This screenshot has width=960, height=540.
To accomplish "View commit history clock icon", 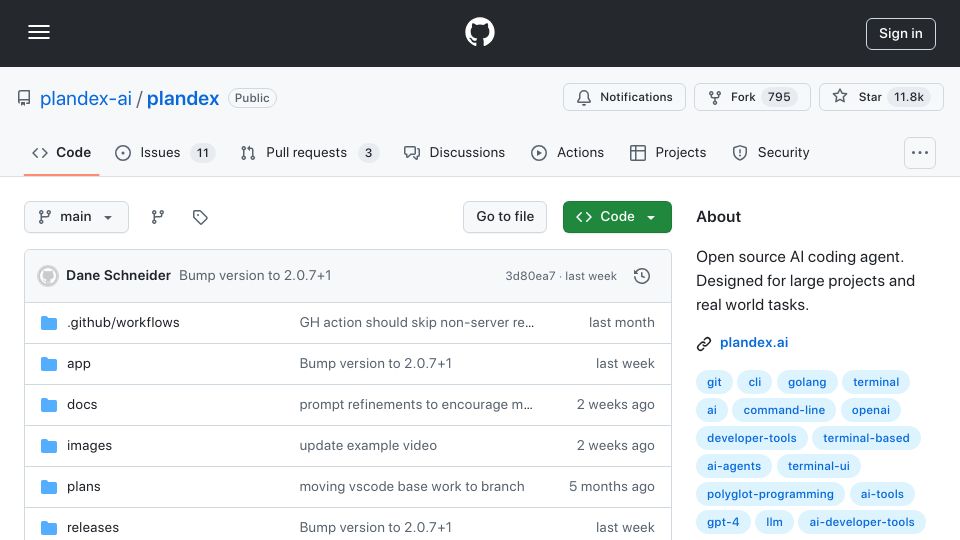I will coord(642,276).
